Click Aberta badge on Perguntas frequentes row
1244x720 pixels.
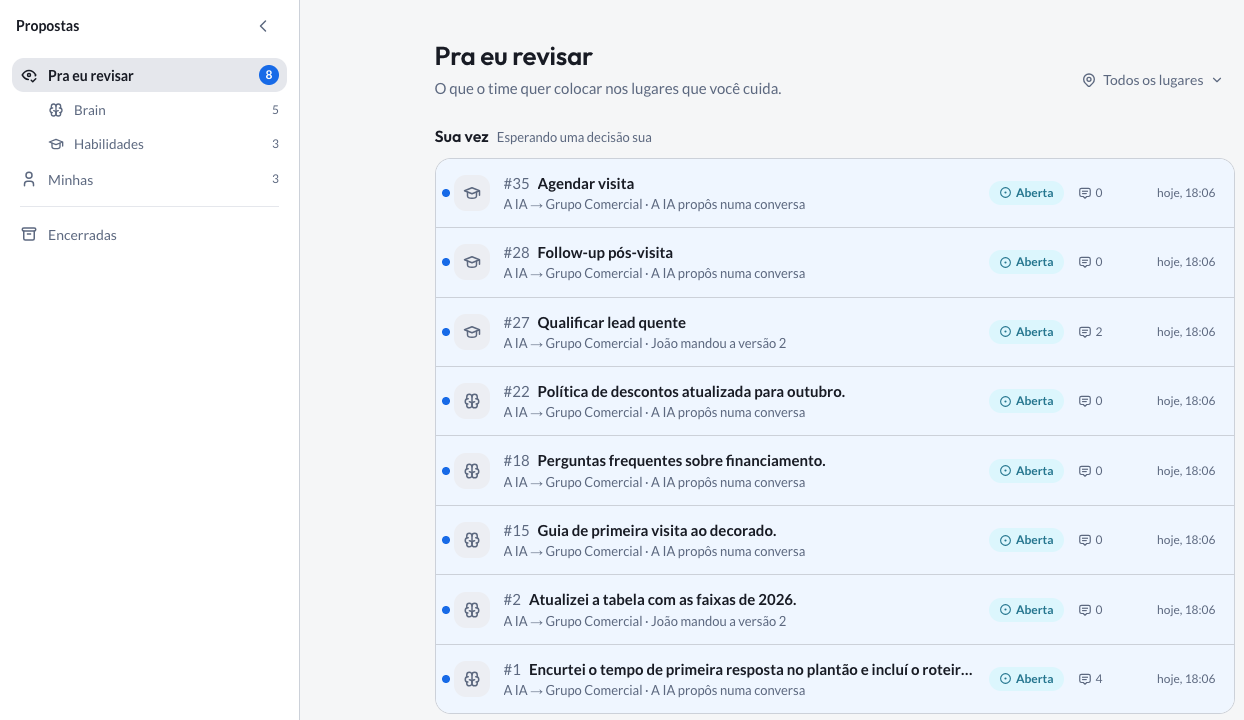click(1026, 471)
